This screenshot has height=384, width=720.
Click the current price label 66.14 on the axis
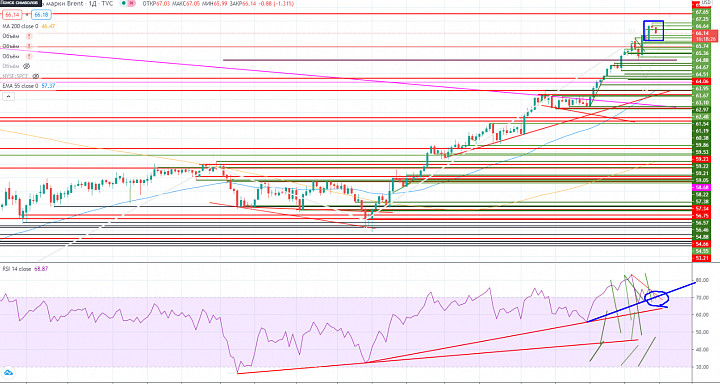click(x=701, y=33)
